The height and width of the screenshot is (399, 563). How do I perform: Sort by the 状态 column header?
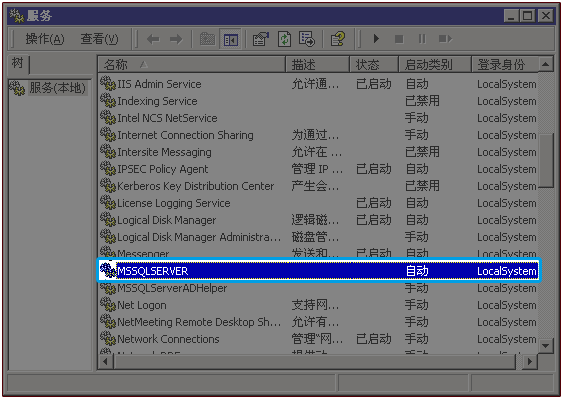click(x=374, y=65)
